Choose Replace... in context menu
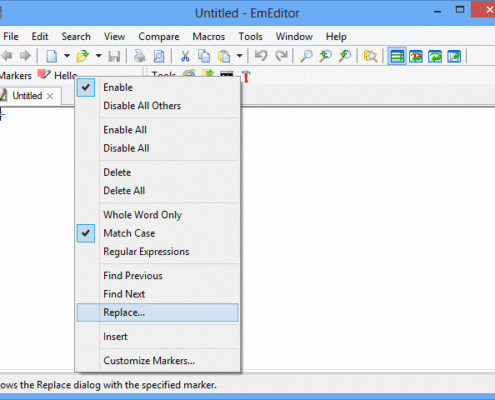495x400 pixels. click(x=157, y=312)
